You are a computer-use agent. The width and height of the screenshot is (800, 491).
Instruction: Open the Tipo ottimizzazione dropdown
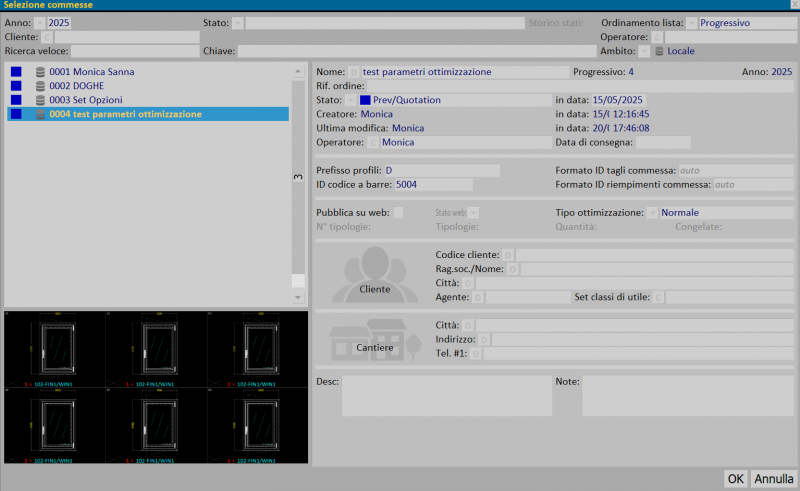click(x=653, y=213)
